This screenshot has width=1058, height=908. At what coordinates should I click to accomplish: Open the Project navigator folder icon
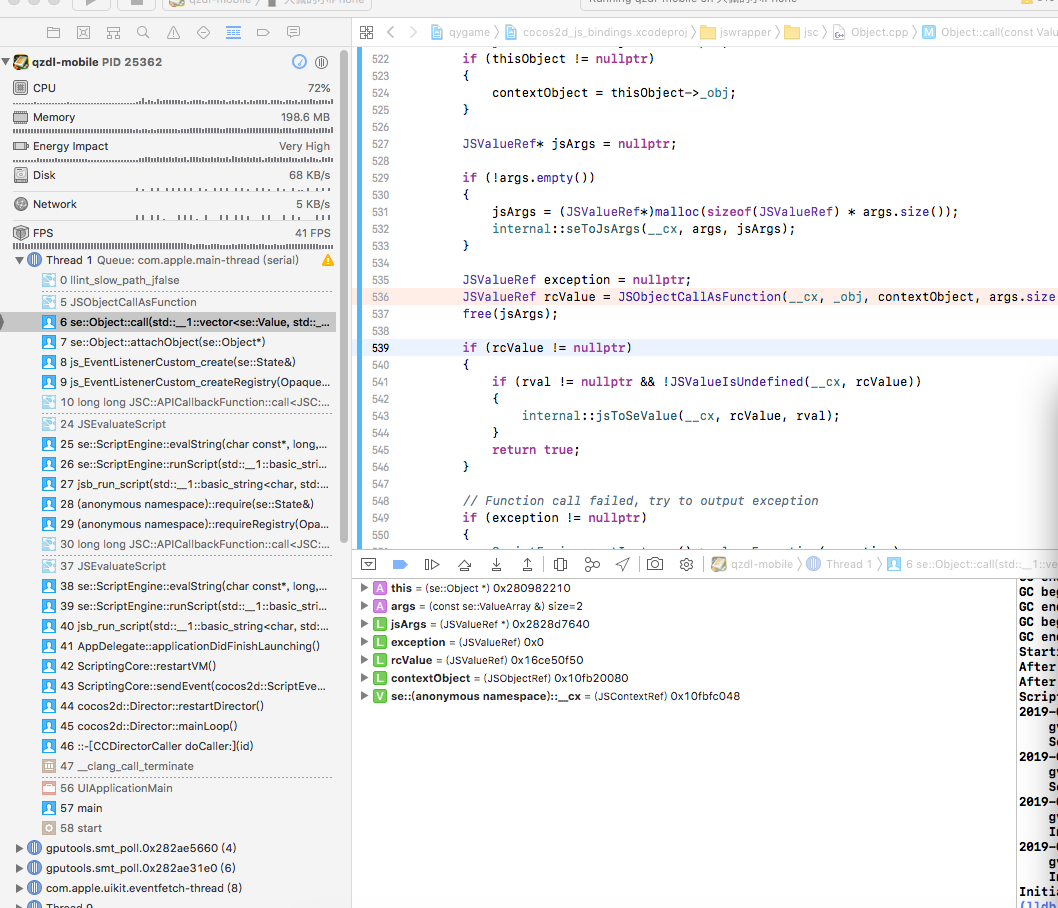pos(53,32)
